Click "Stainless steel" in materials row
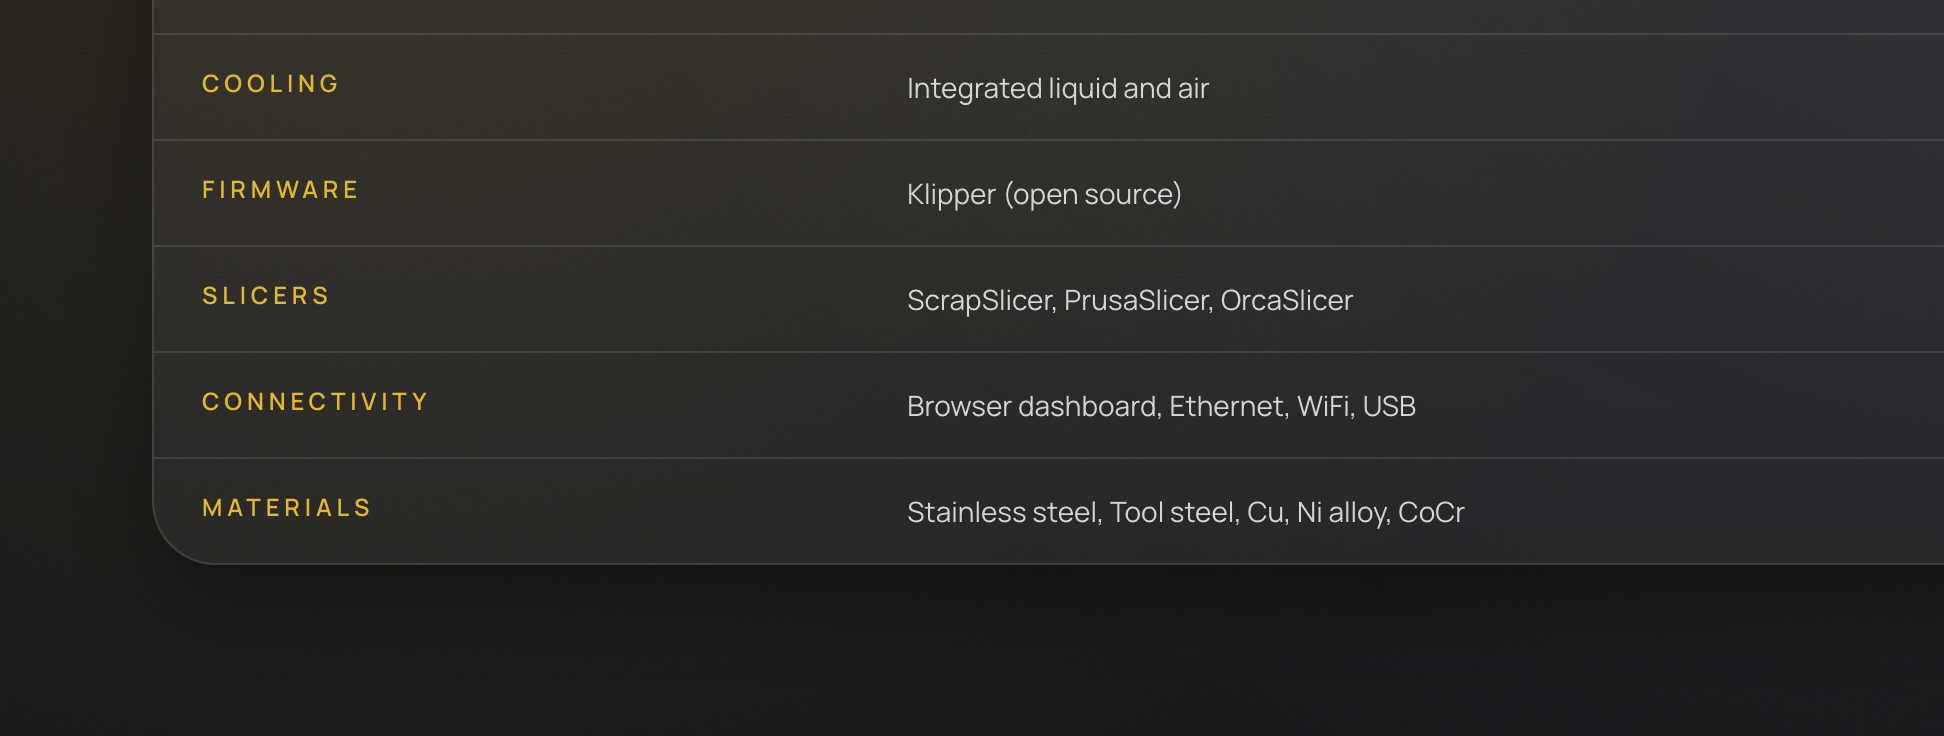This screenshot has height=736, width=1944. [x=1002, y=513]
